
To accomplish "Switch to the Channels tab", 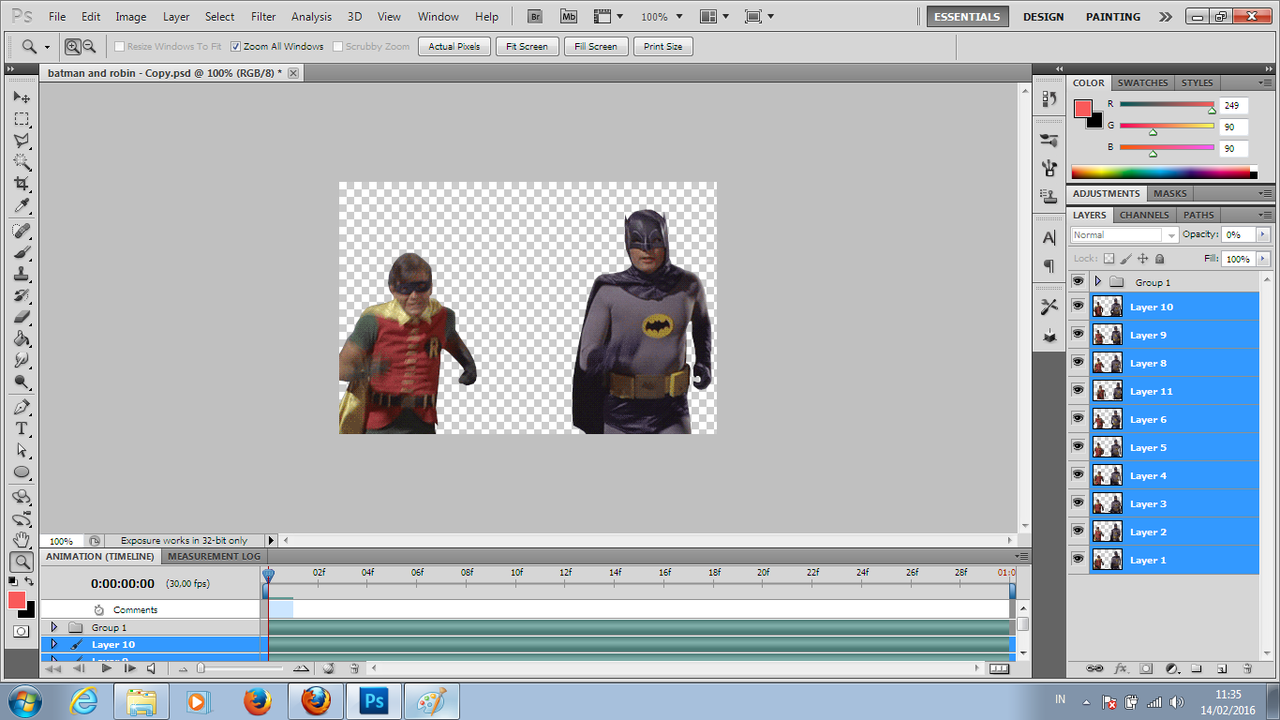I will point(1144,215).
